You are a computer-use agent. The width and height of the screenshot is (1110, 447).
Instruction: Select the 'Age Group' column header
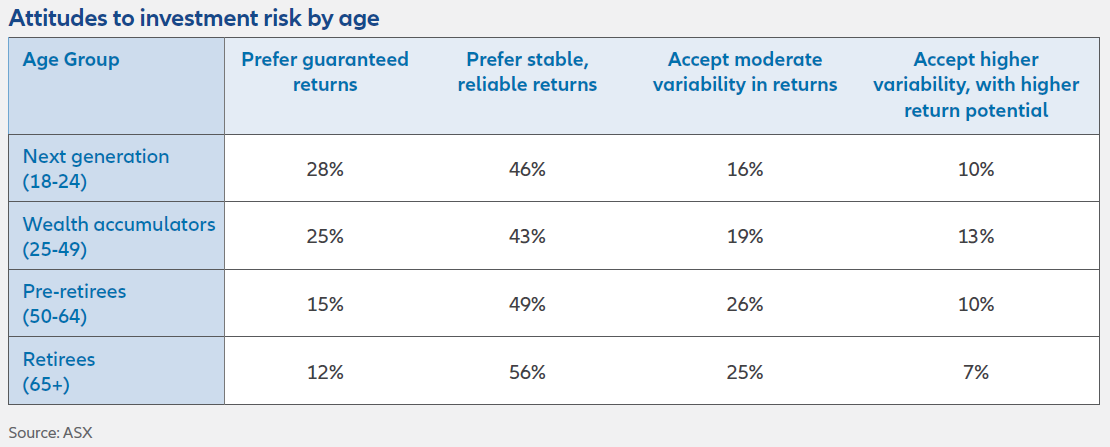(71, 60)
